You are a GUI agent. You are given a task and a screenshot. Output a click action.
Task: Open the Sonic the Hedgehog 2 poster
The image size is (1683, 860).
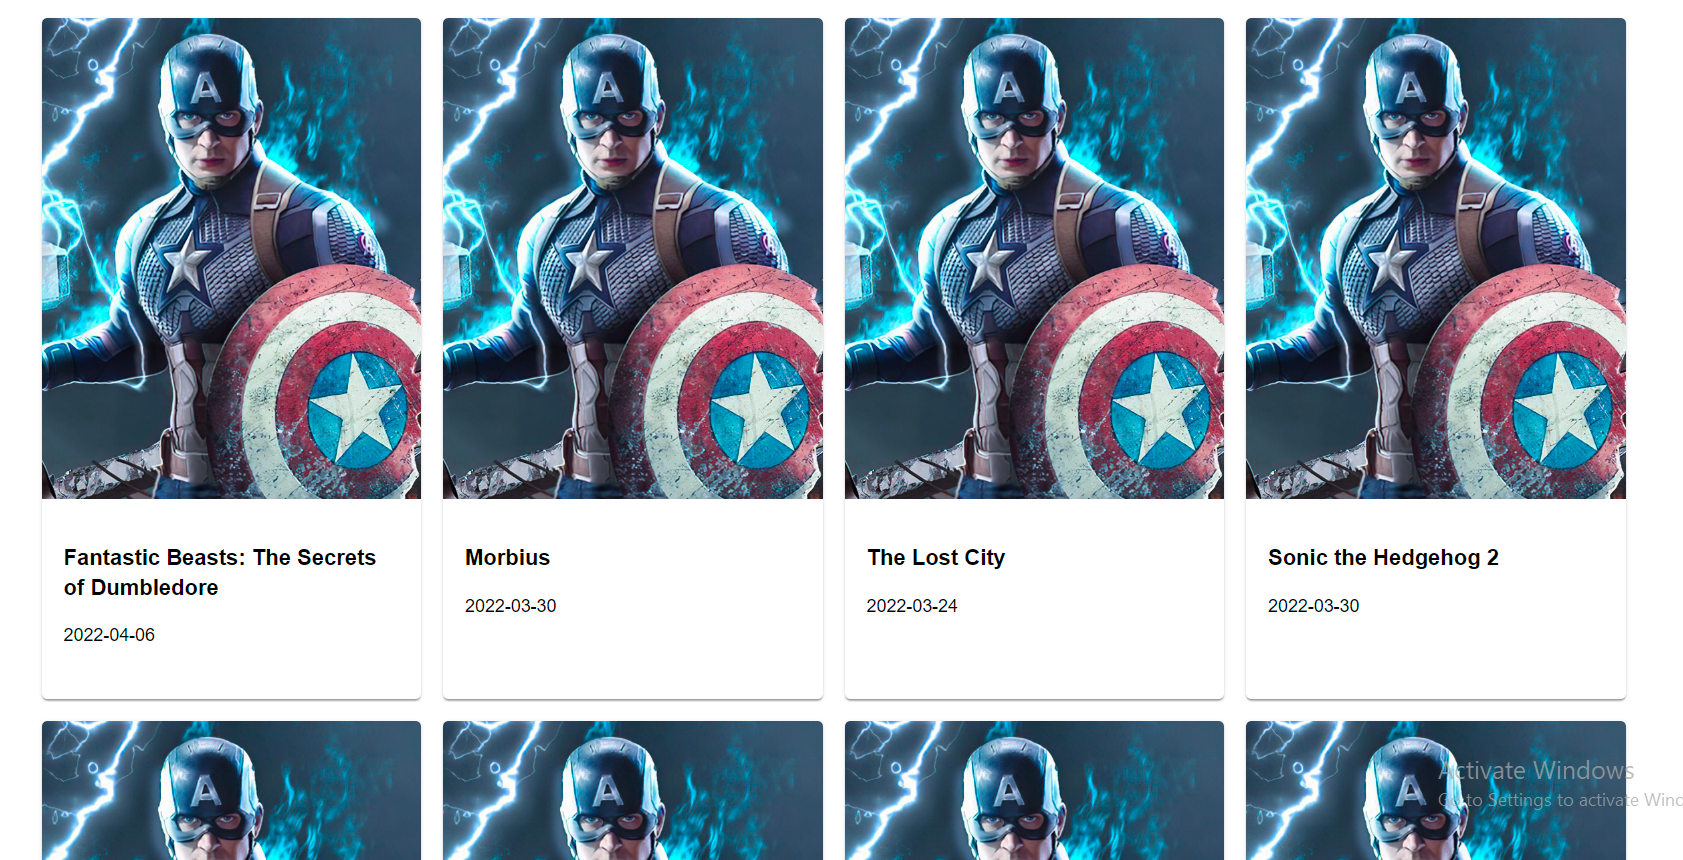1436,258
